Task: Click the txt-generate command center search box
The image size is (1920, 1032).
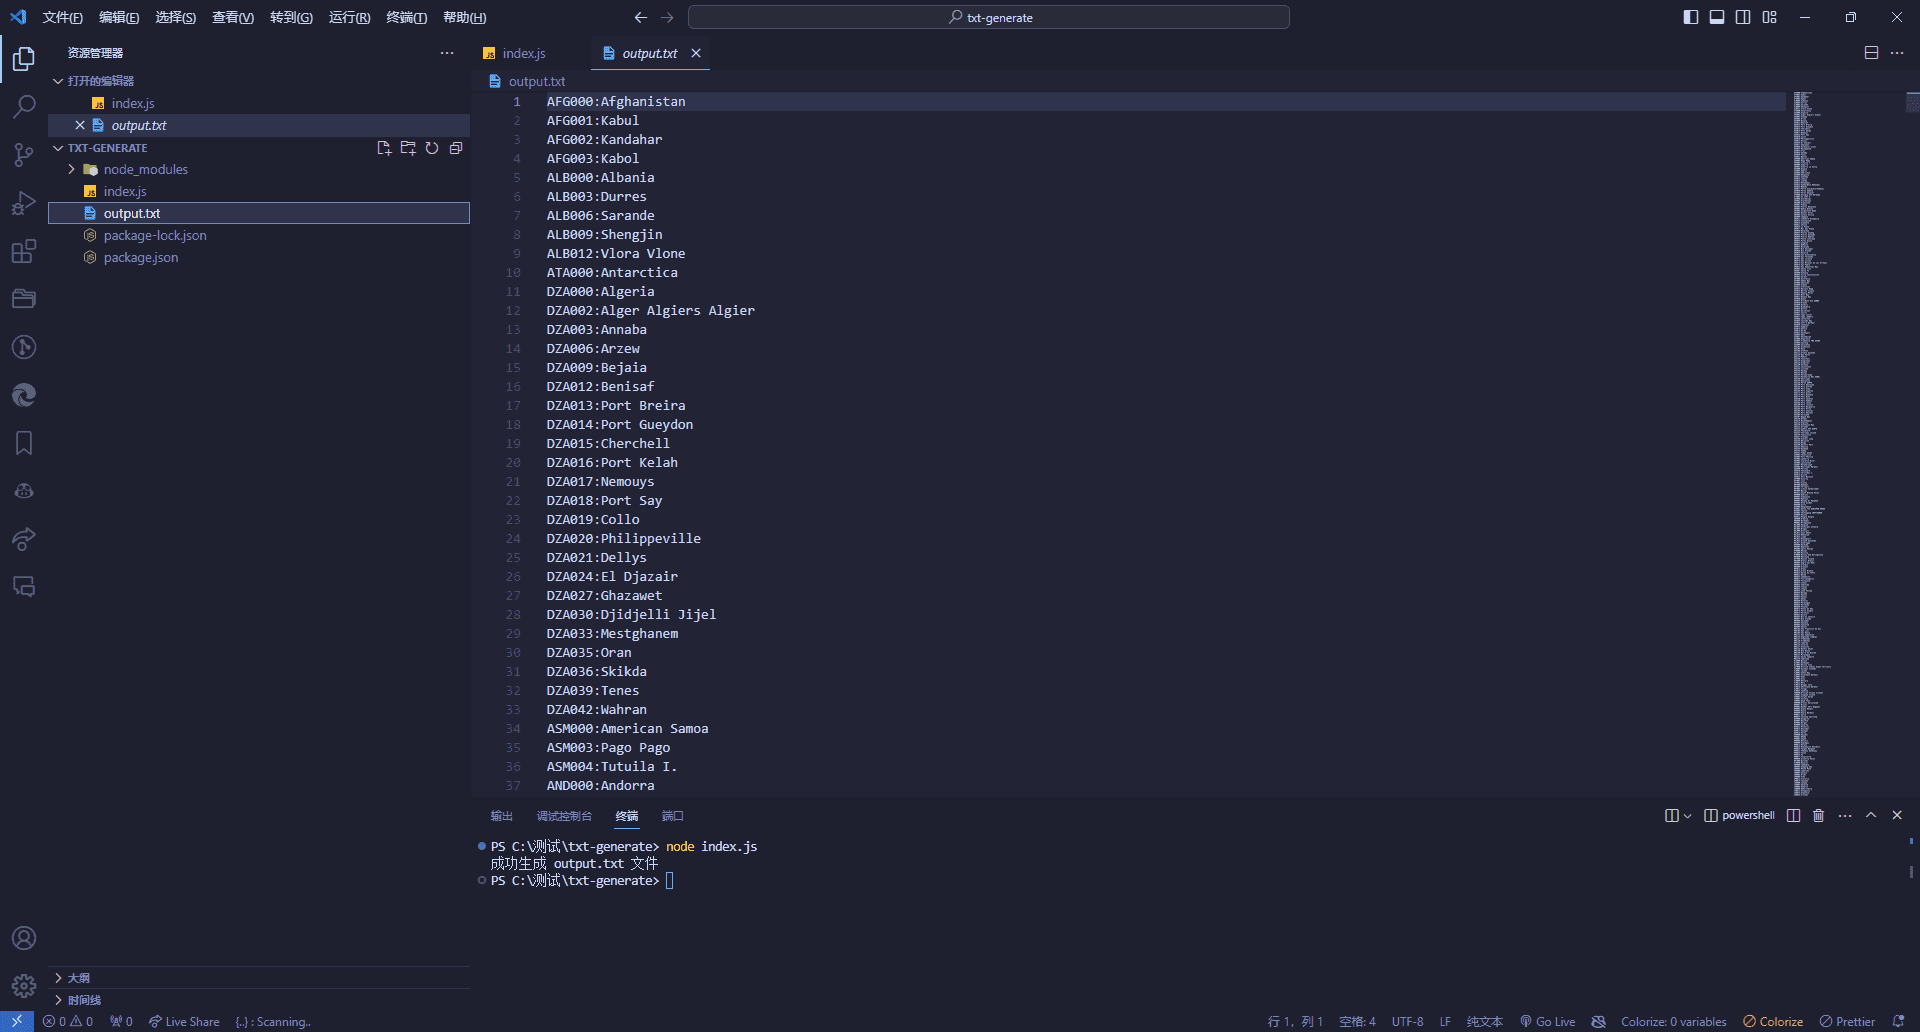Action: (989, 17)
